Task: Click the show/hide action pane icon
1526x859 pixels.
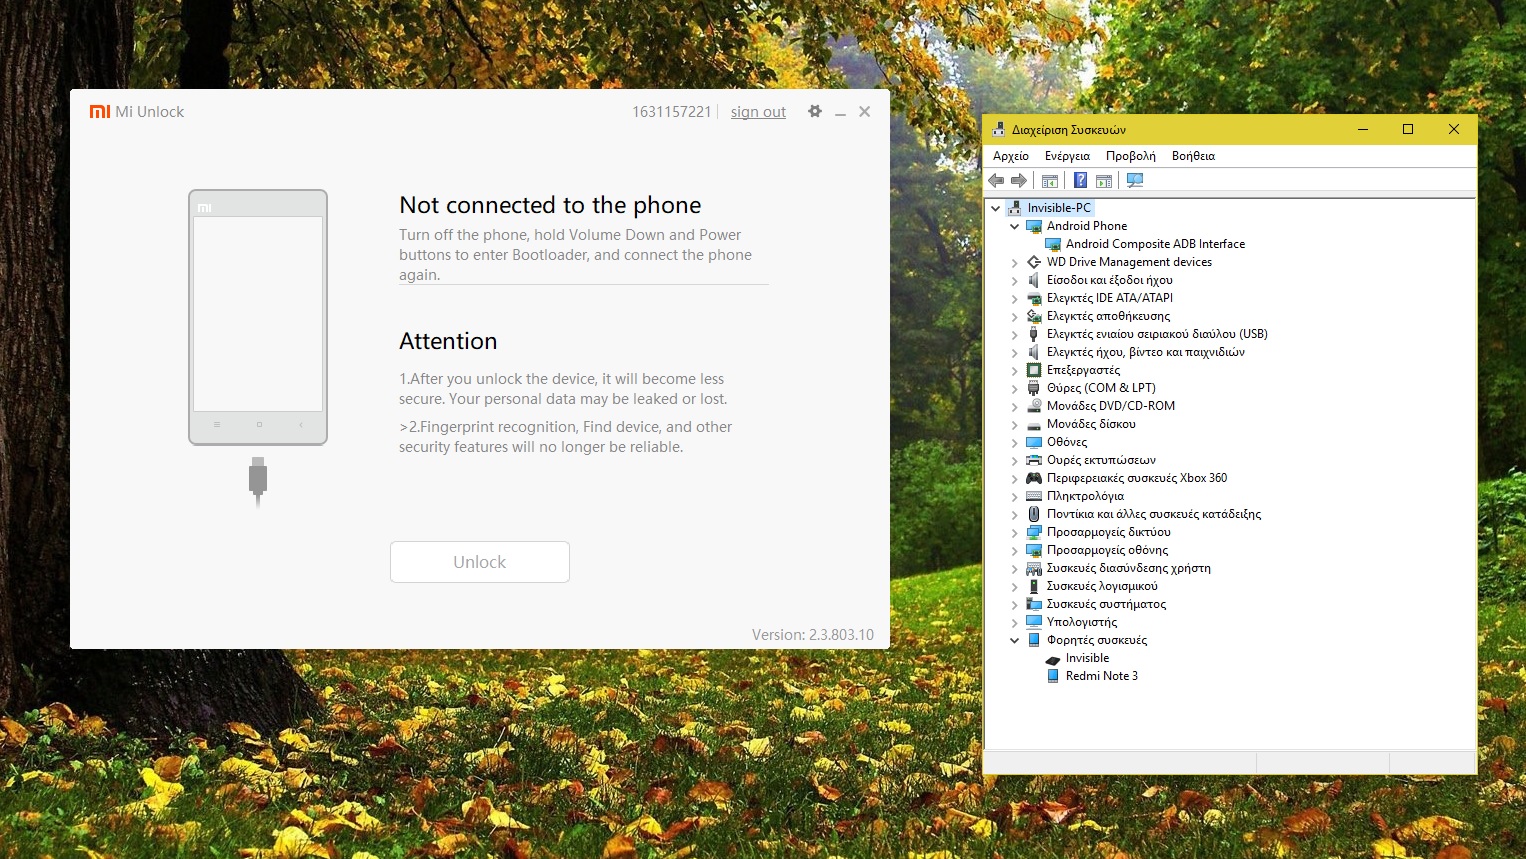Action: (1104, 181)
